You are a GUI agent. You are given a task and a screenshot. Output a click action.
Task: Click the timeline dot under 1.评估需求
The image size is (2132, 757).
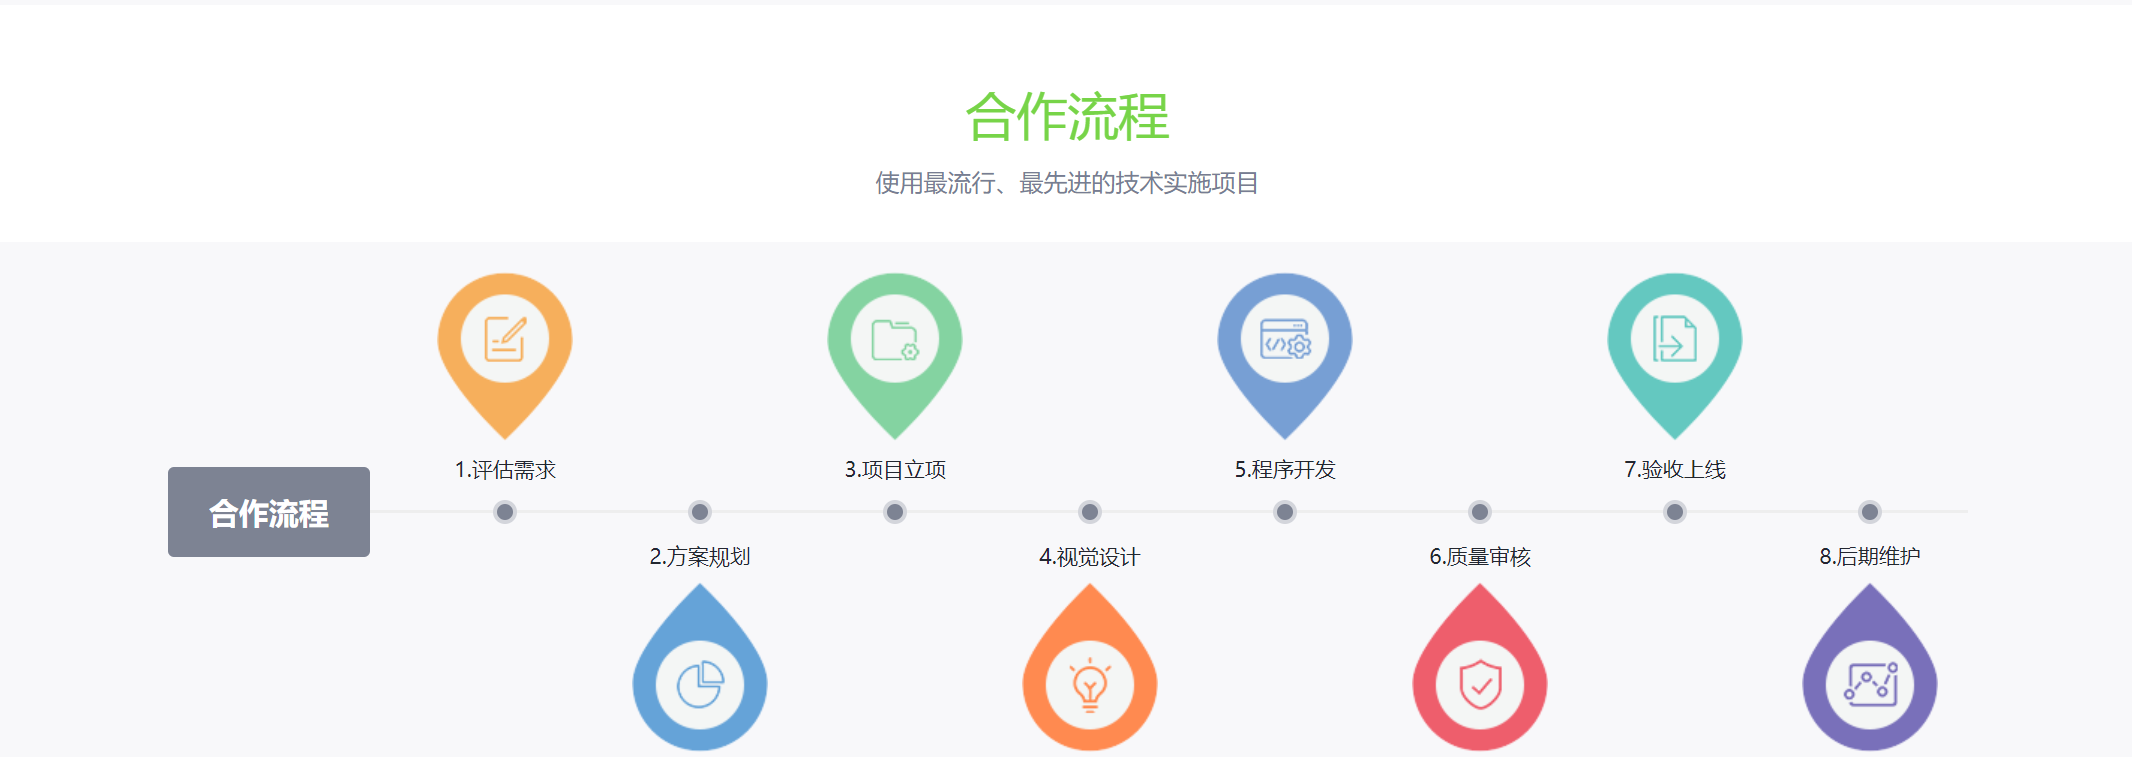pyautogui.click(x=505, y=512)
